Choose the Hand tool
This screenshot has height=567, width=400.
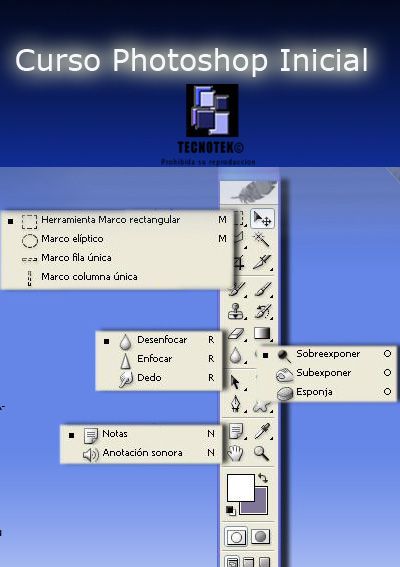[235, 453]
